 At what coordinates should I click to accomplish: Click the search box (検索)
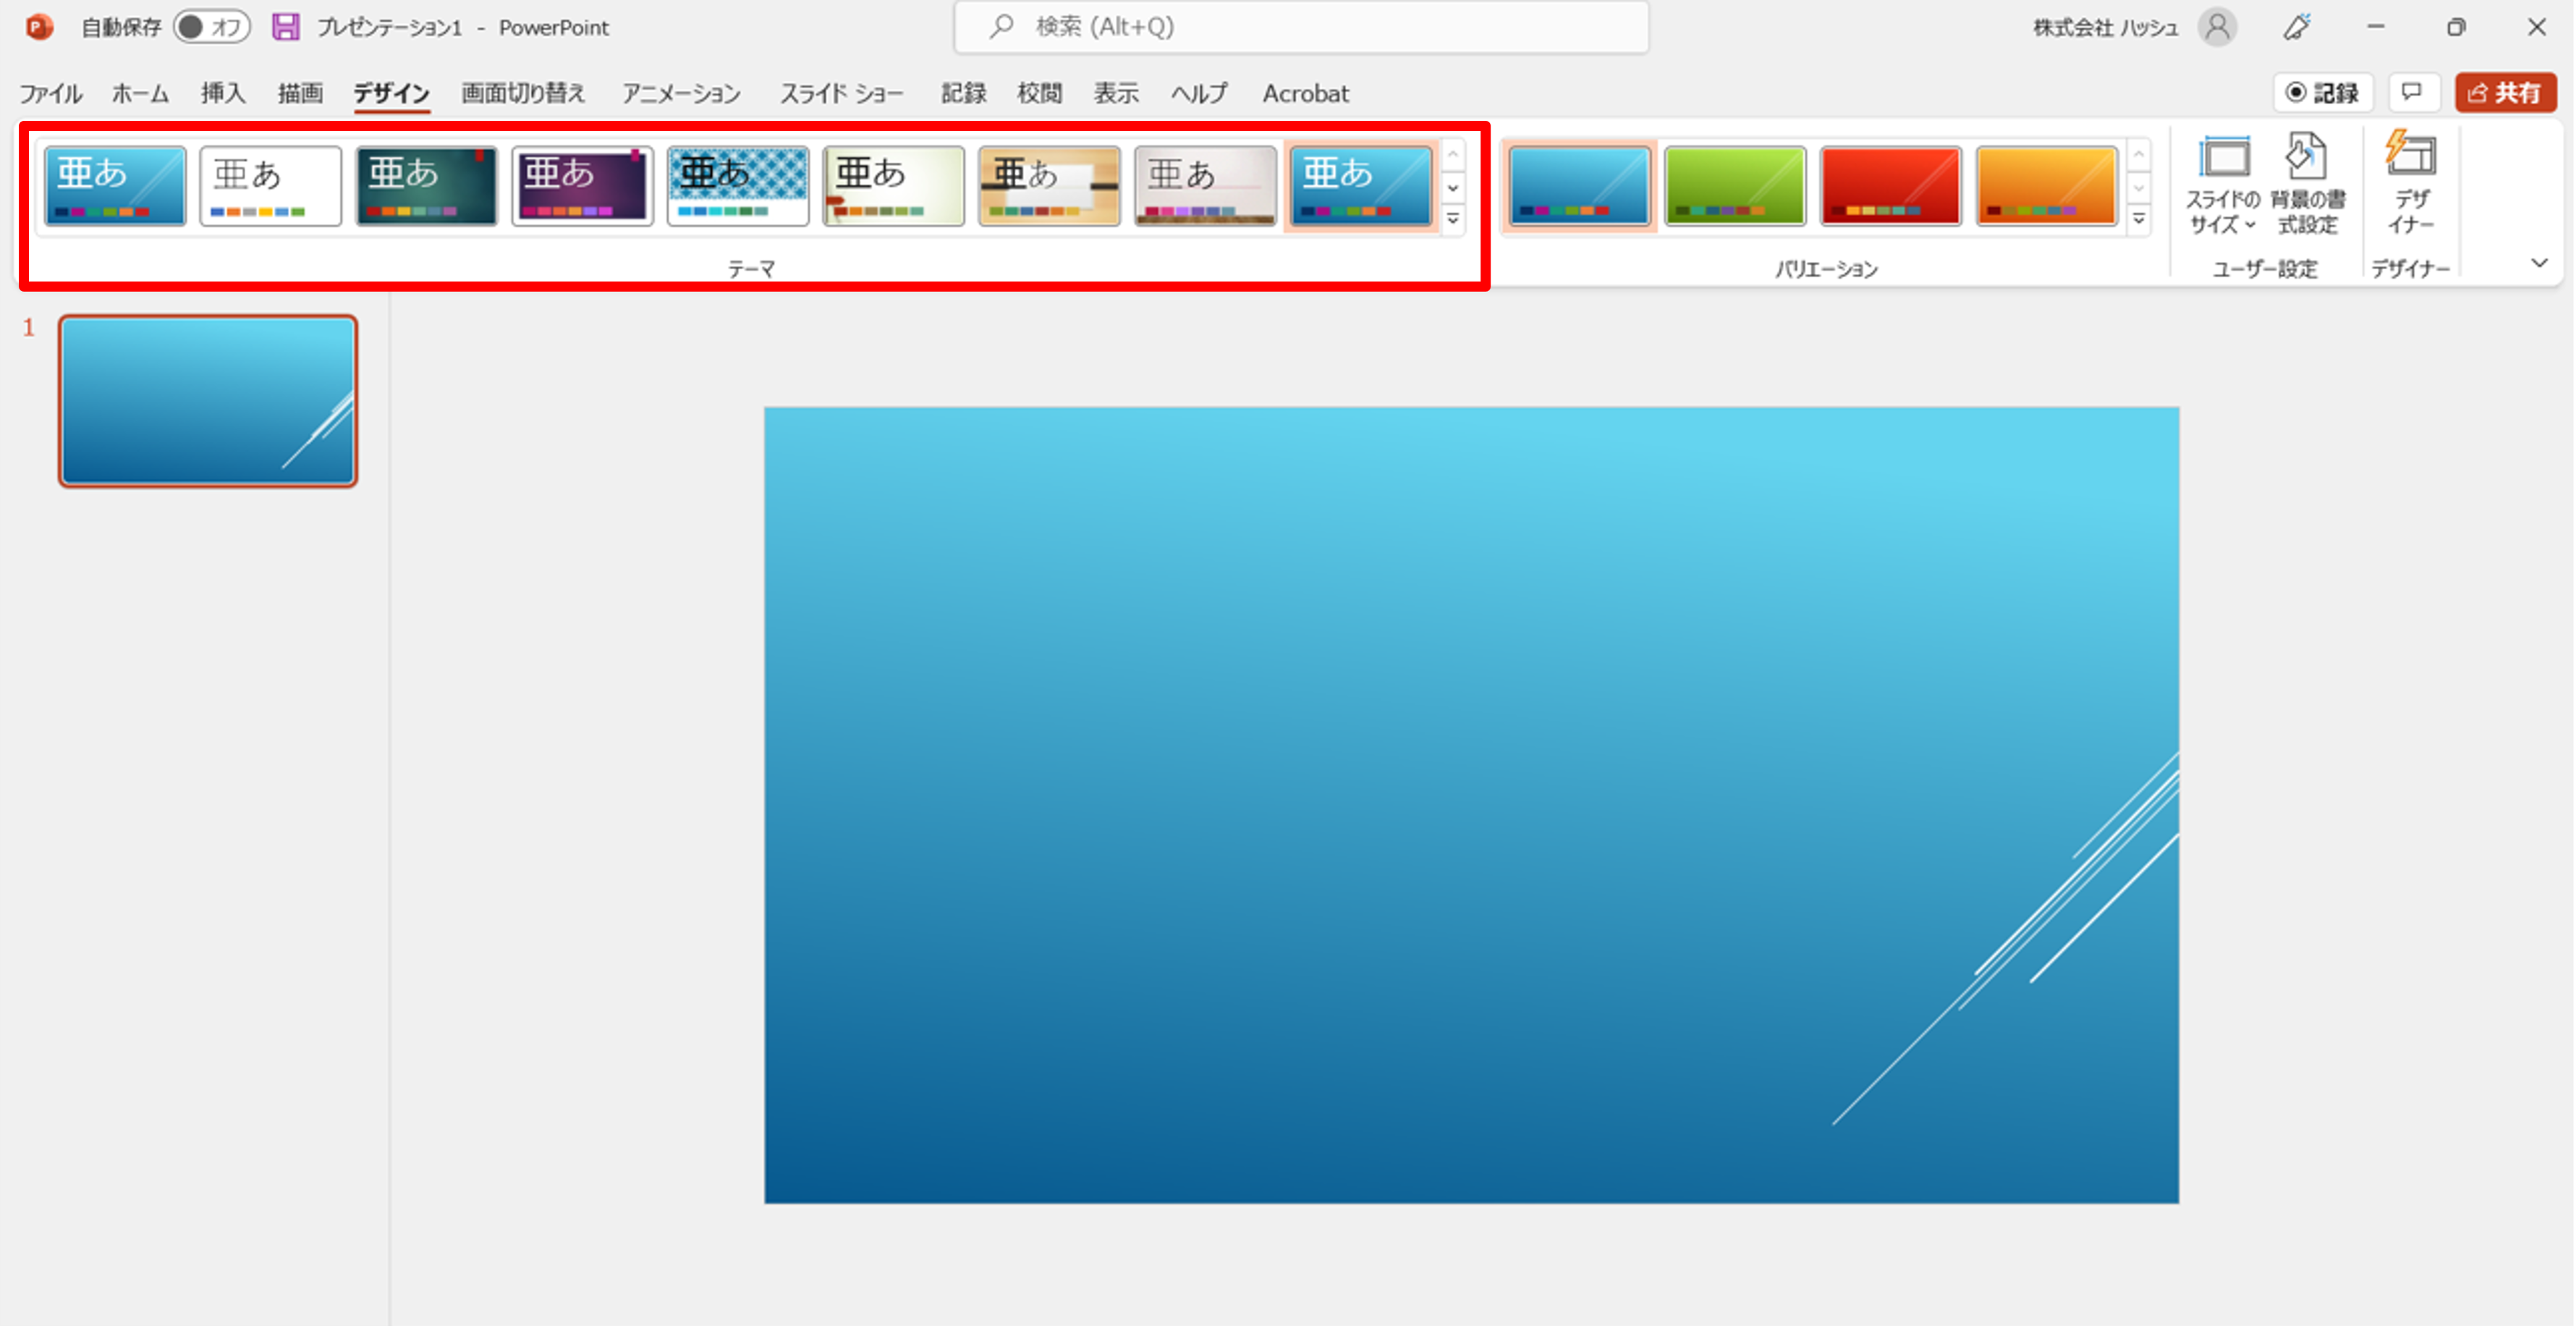(1300, 27)
